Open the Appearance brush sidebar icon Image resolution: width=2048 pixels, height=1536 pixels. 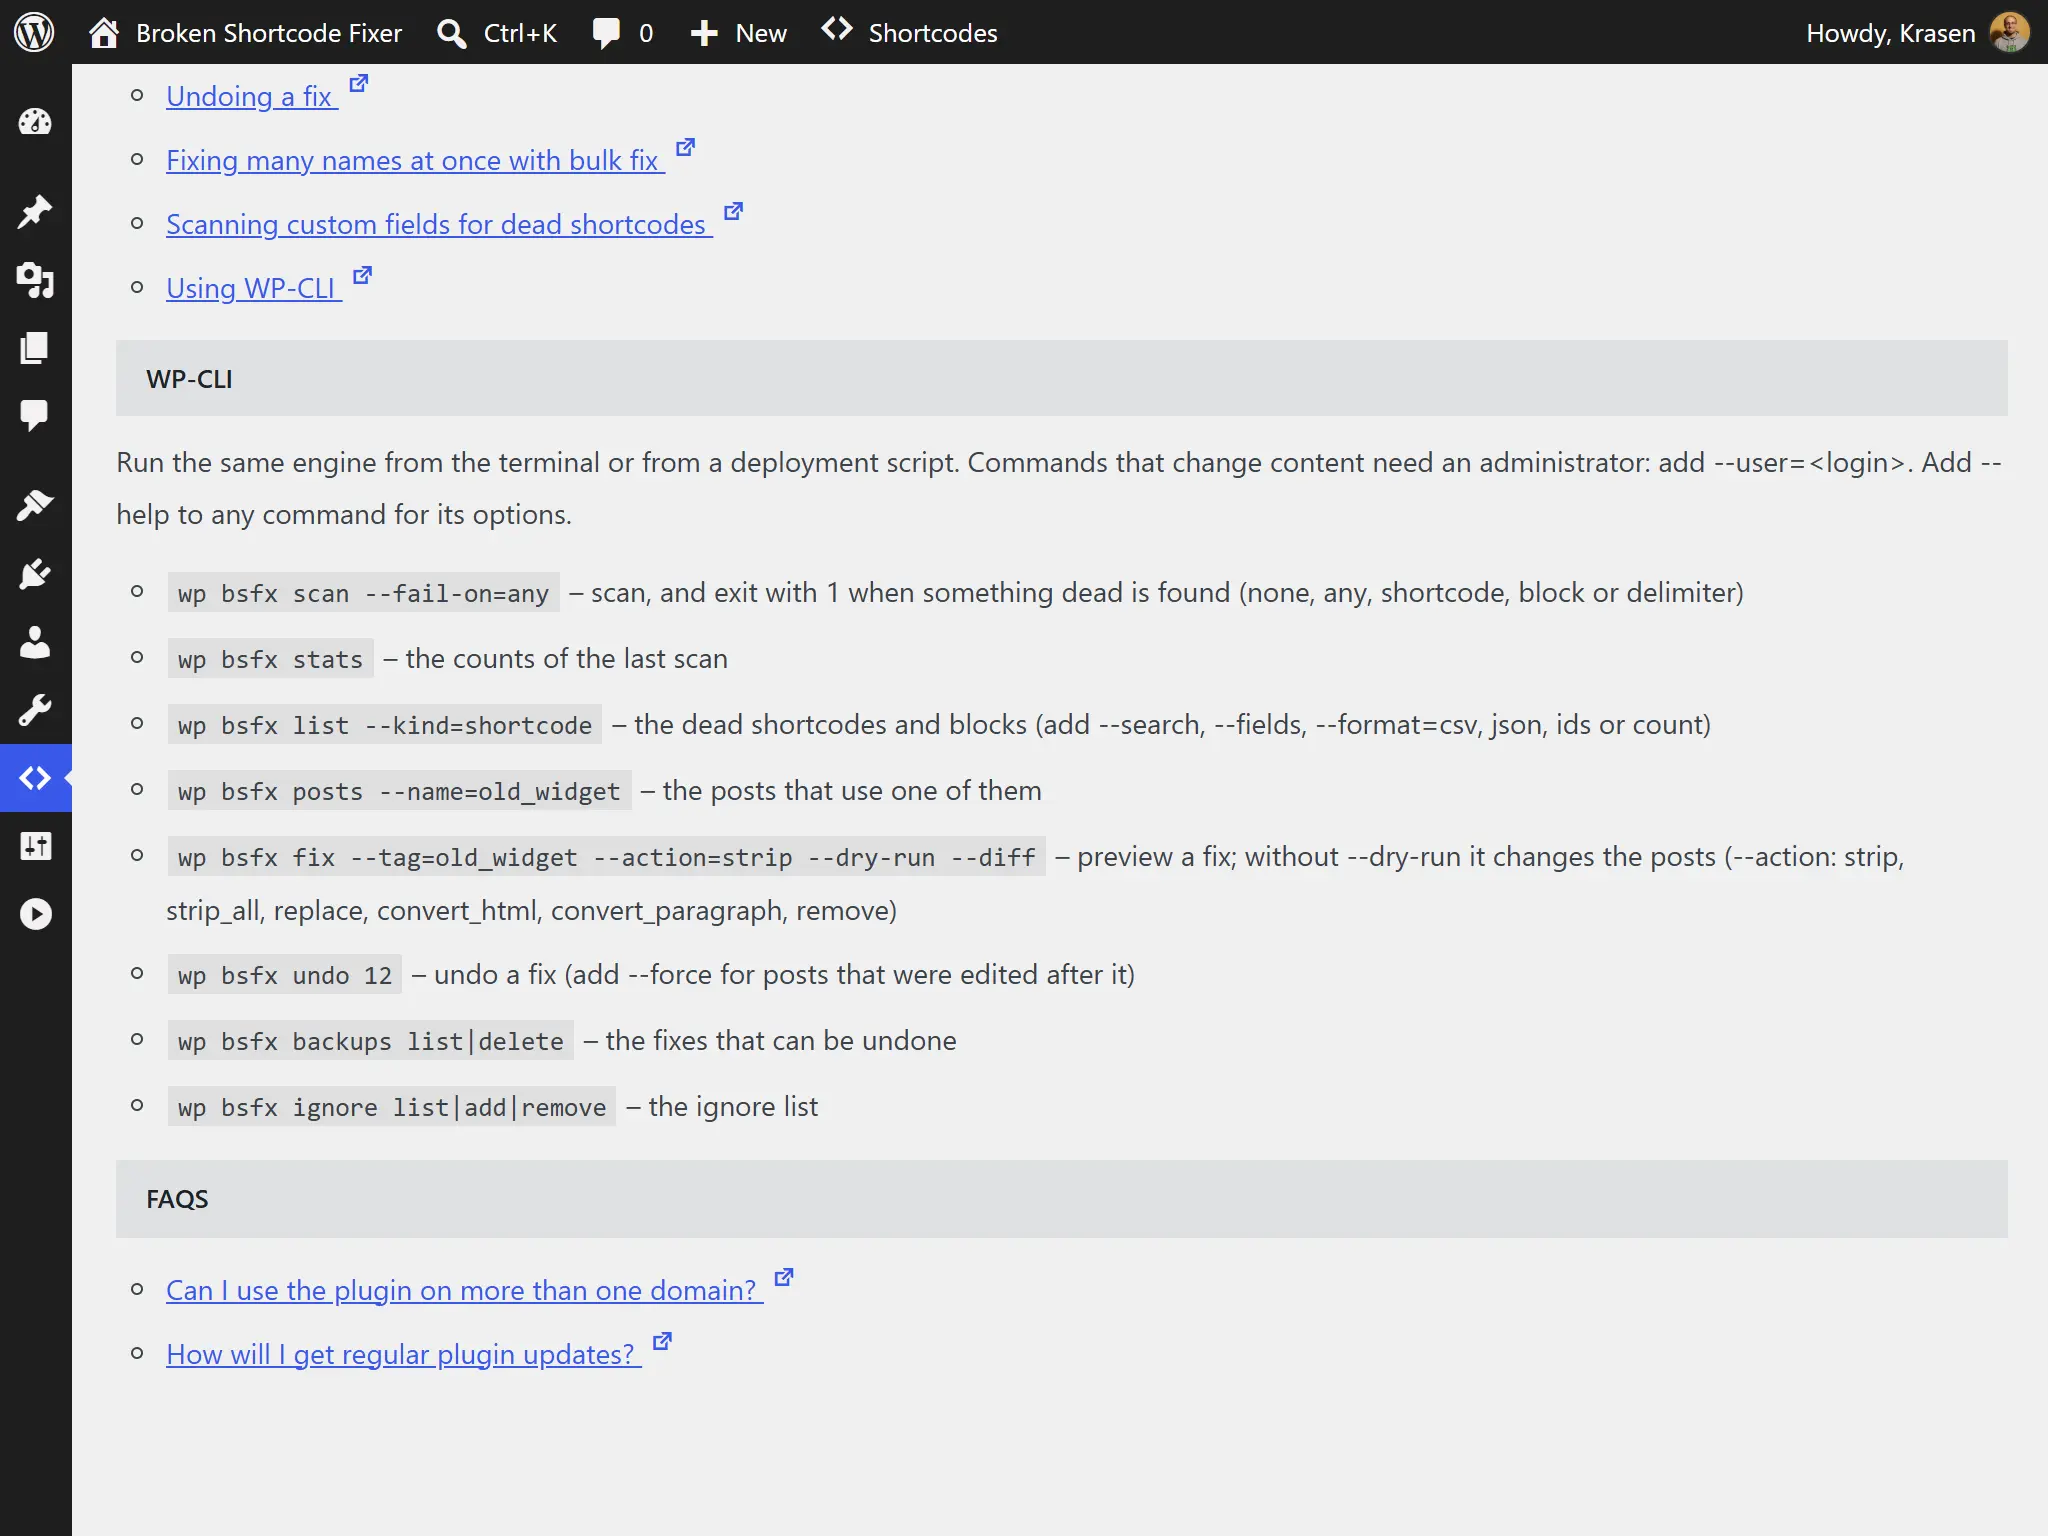[35, 505]
